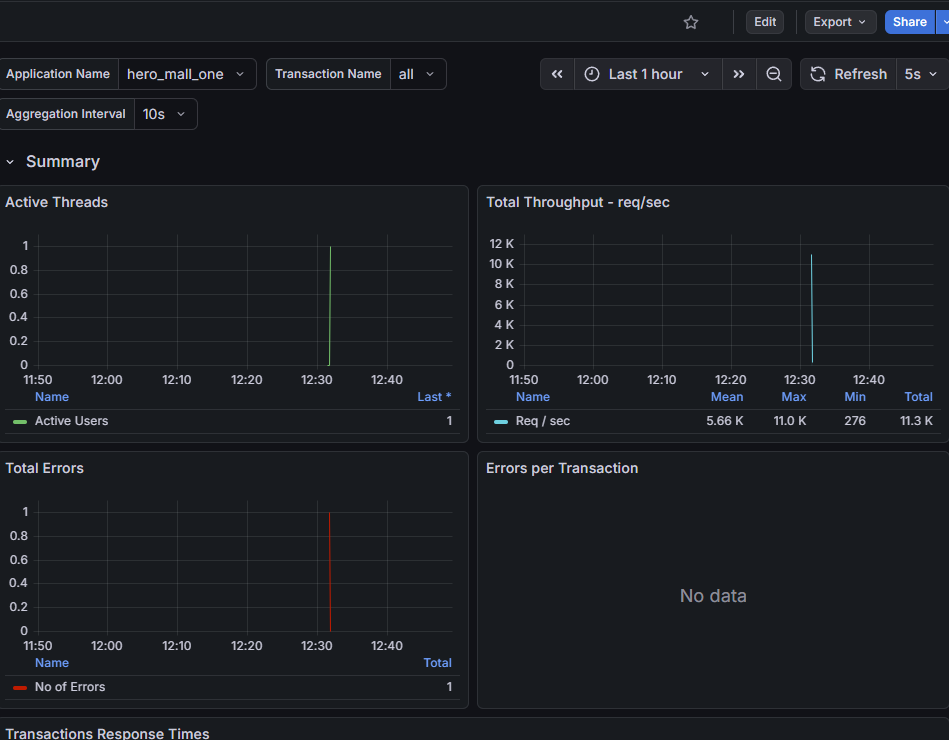Shift time range forward with double-right arrows
The height and width of the screenshot is (740, 949).
(739, 74)
